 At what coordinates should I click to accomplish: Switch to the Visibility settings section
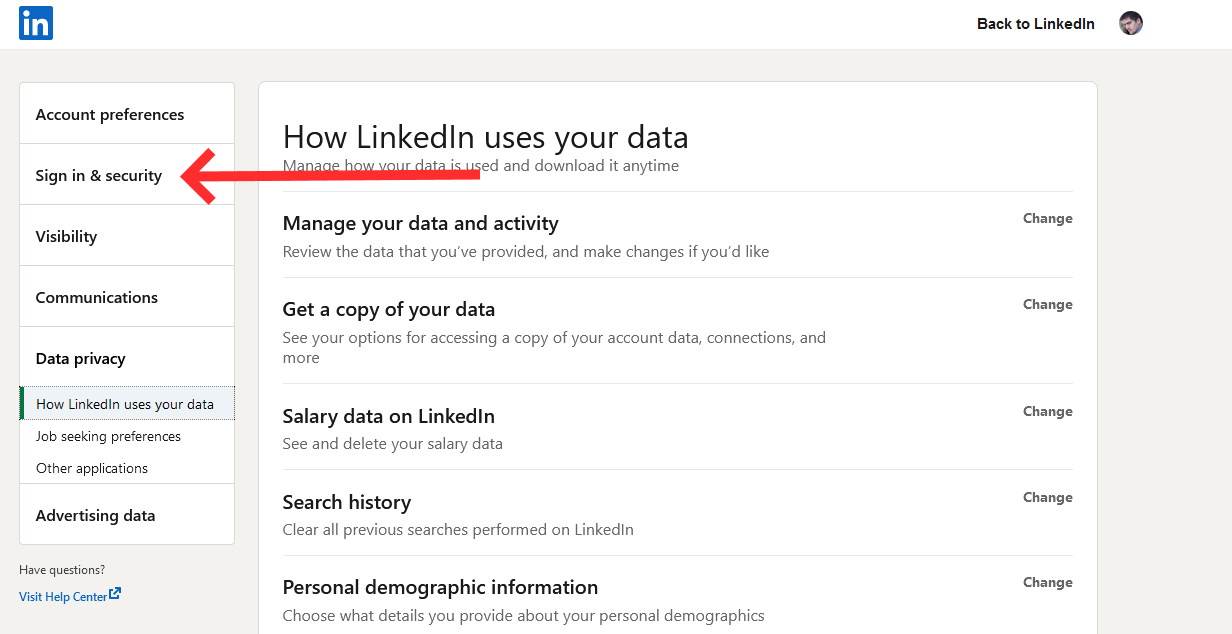point(66,236)
